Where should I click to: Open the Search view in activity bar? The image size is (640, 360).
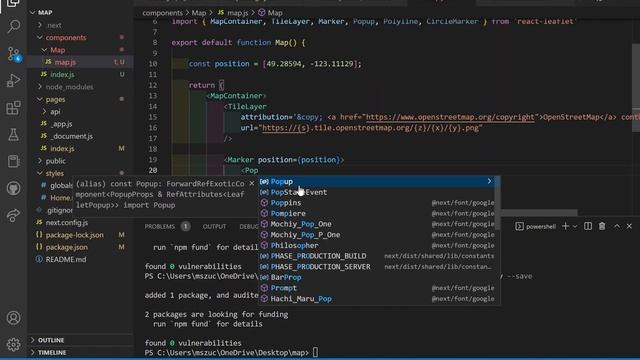pyautogui.click(x=13, y=27)
